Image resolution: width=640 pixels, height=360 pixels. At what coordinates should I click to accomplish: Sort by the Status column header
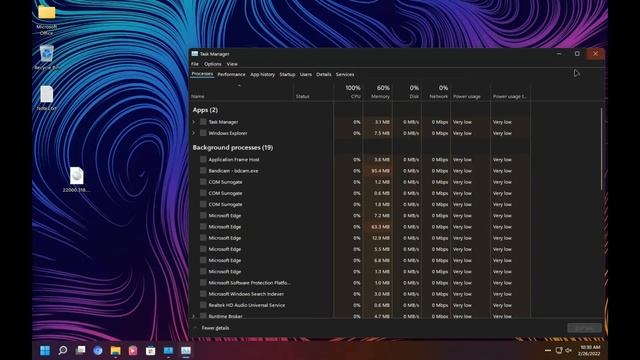pyautogui.click(x=313, y=92)
